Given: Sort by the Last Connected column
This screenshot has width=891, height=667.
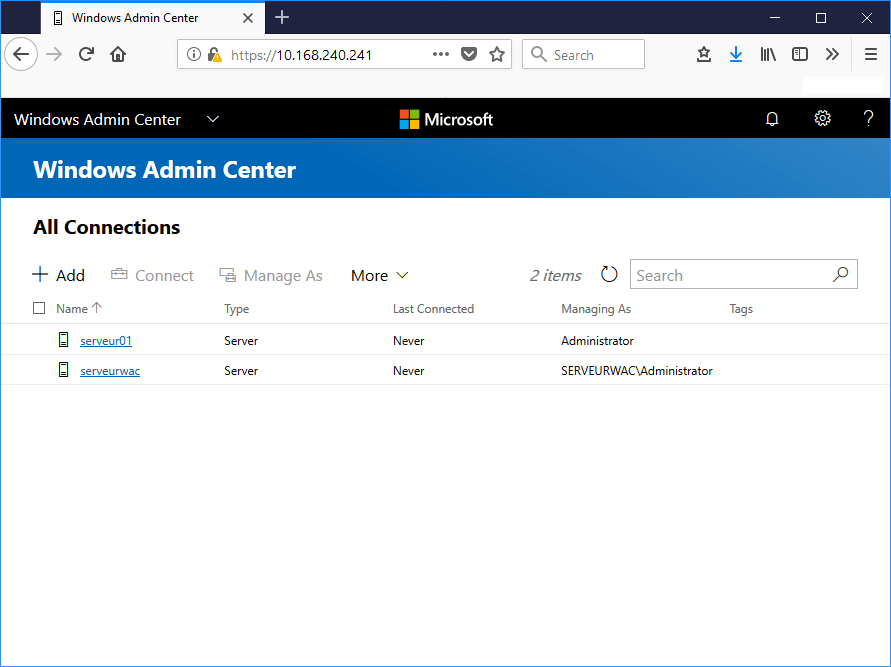Looking at the screenshot, I should coord(433,309).
